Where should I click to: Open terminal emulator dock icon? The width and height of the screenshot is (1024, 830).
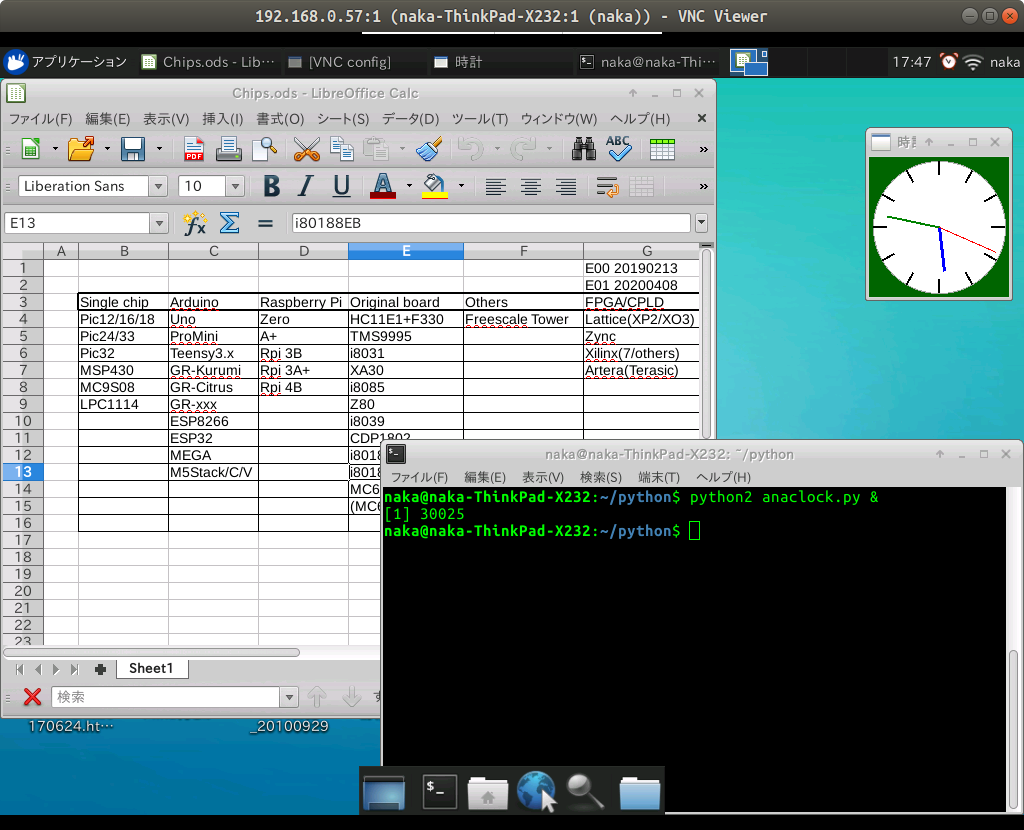(440, 792)
